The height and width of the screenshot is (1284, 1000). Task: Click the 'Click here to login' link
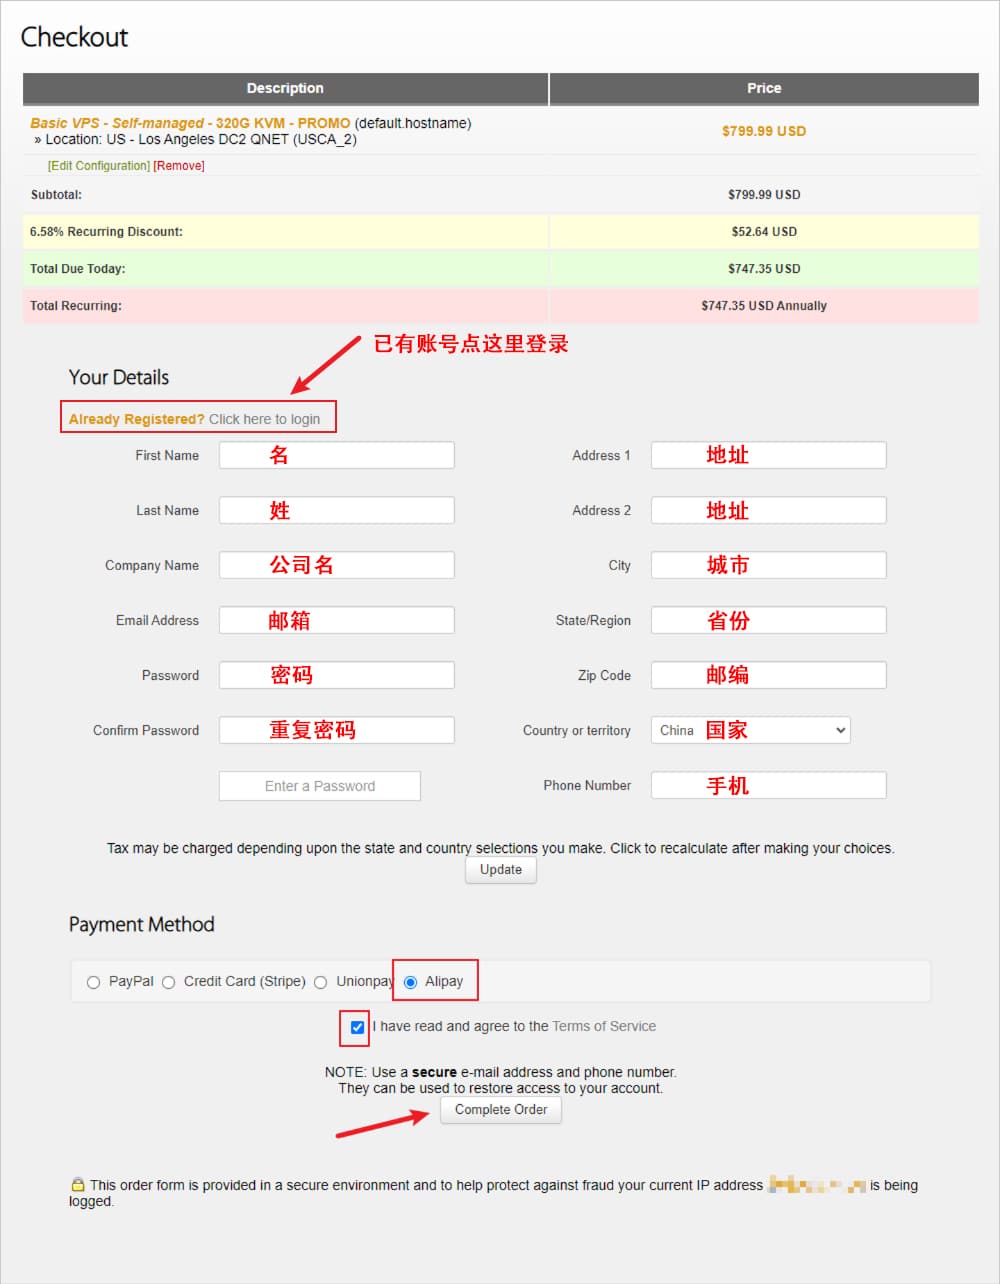(264, 419)
